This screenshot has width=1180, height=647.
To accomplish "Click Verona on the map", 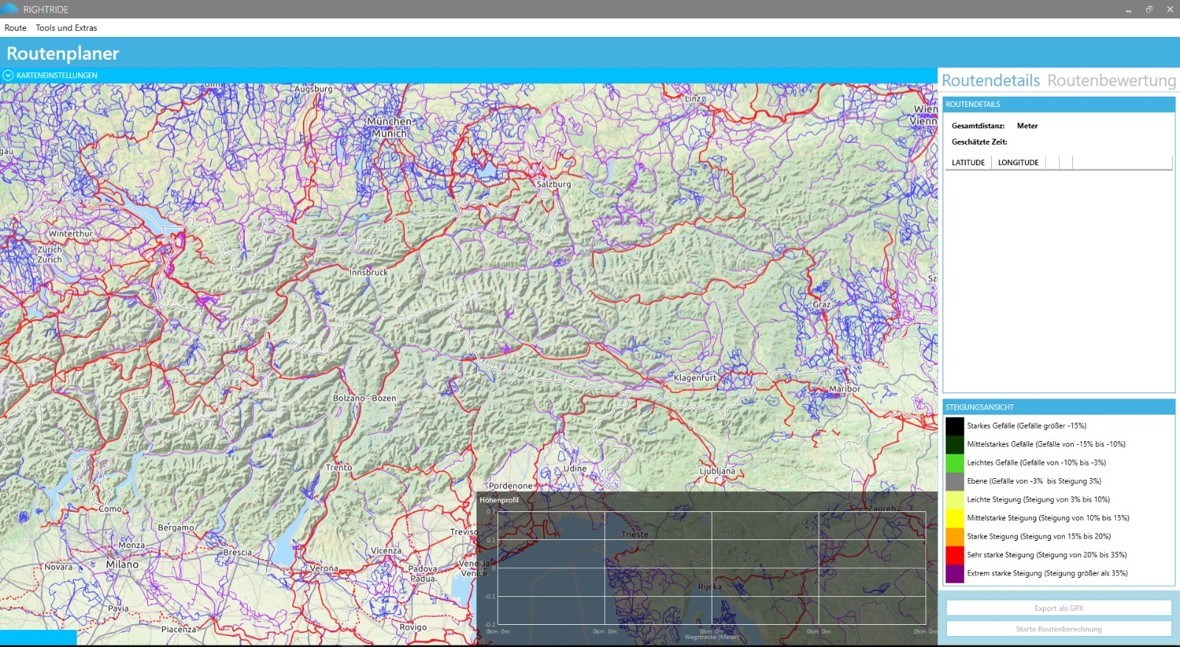I will (x=324, y=568).
